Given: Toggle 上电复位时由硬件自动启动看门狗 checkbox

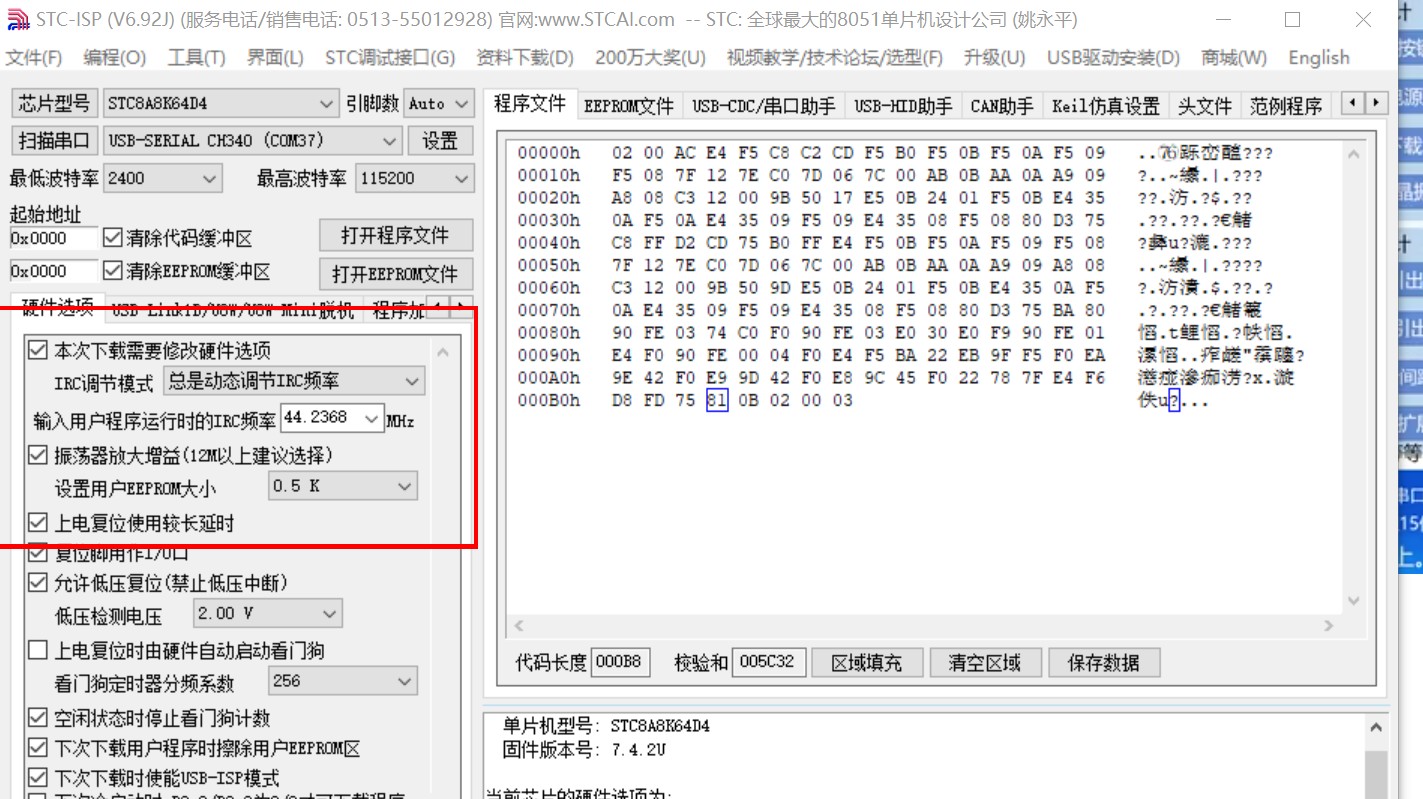Looking at the screenshot, I should click(x=38, y=650).
